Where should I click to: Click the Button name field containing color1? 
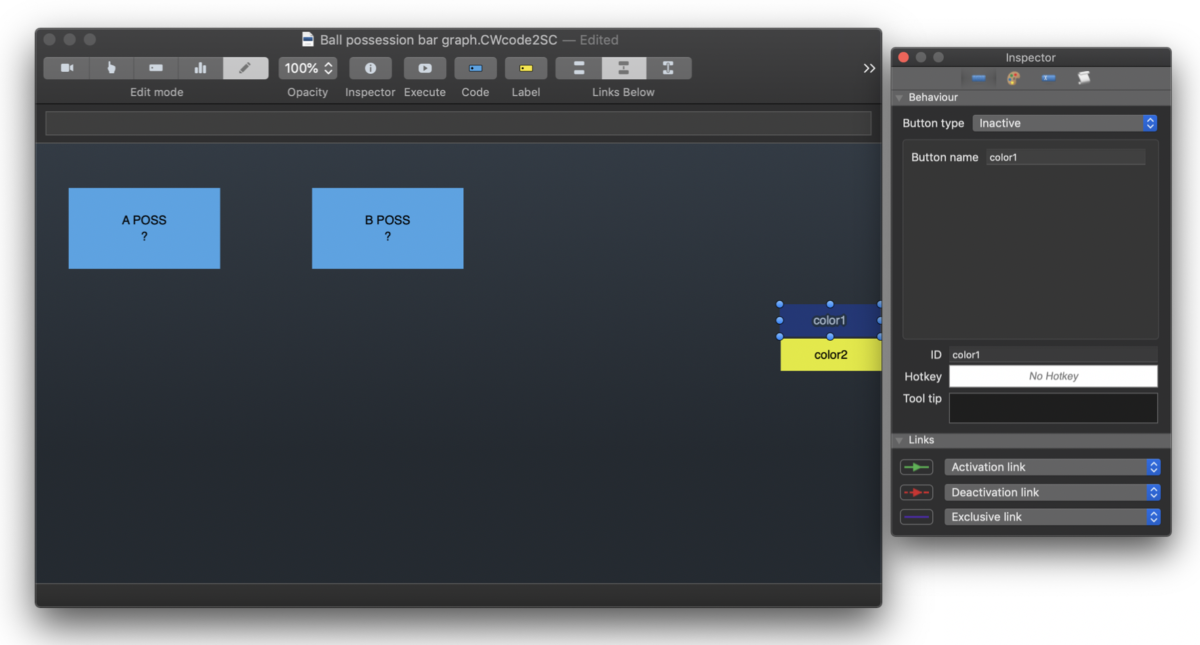[1066, 157]
